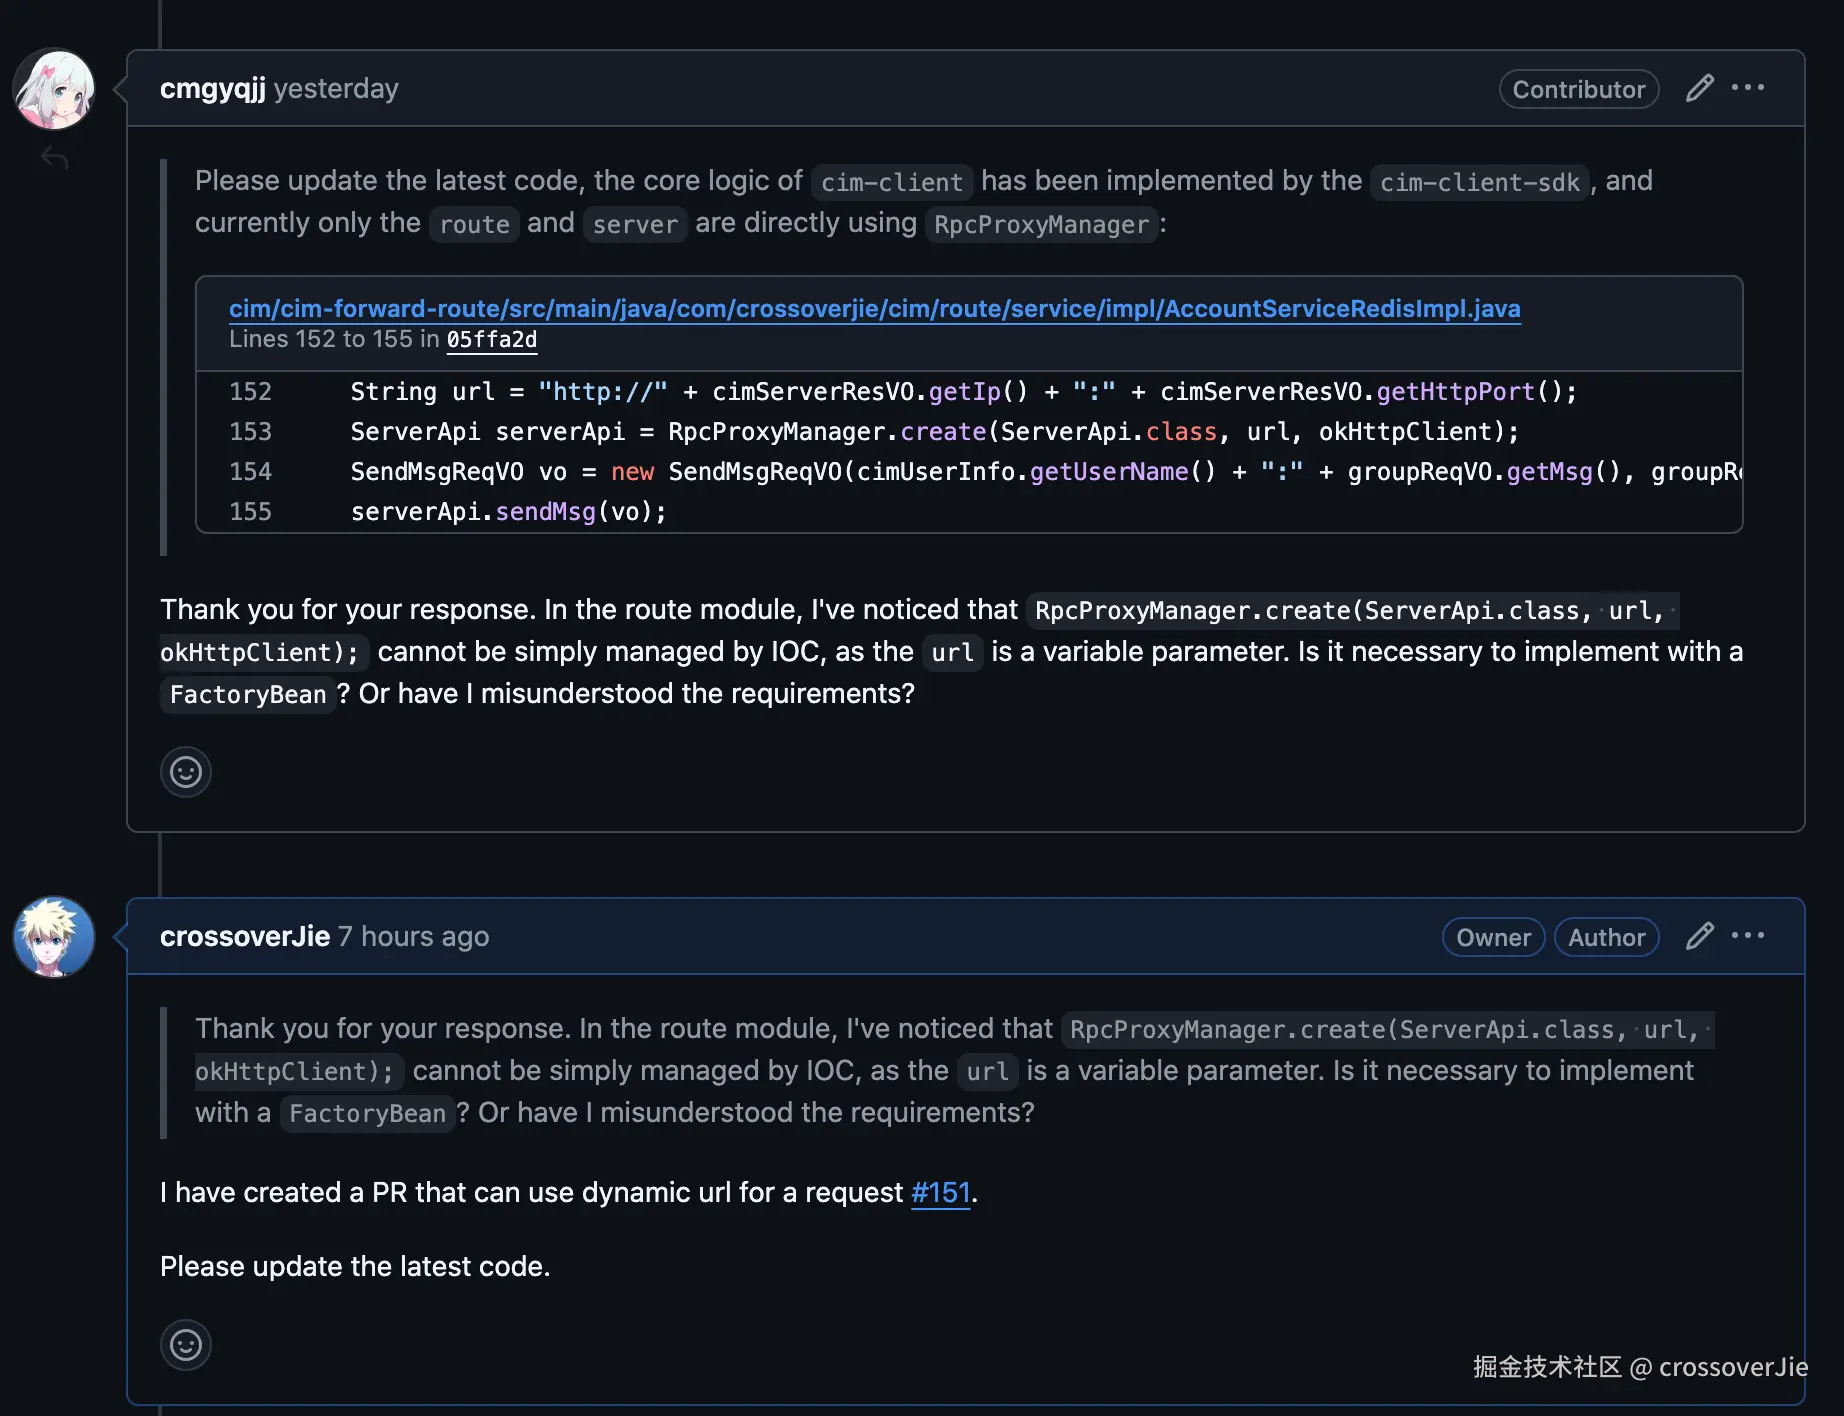Image resolution: width=1844 pixels, height=1416 pixels.
Task: Open commit 05ffa2d link
Action: point(491,340)
